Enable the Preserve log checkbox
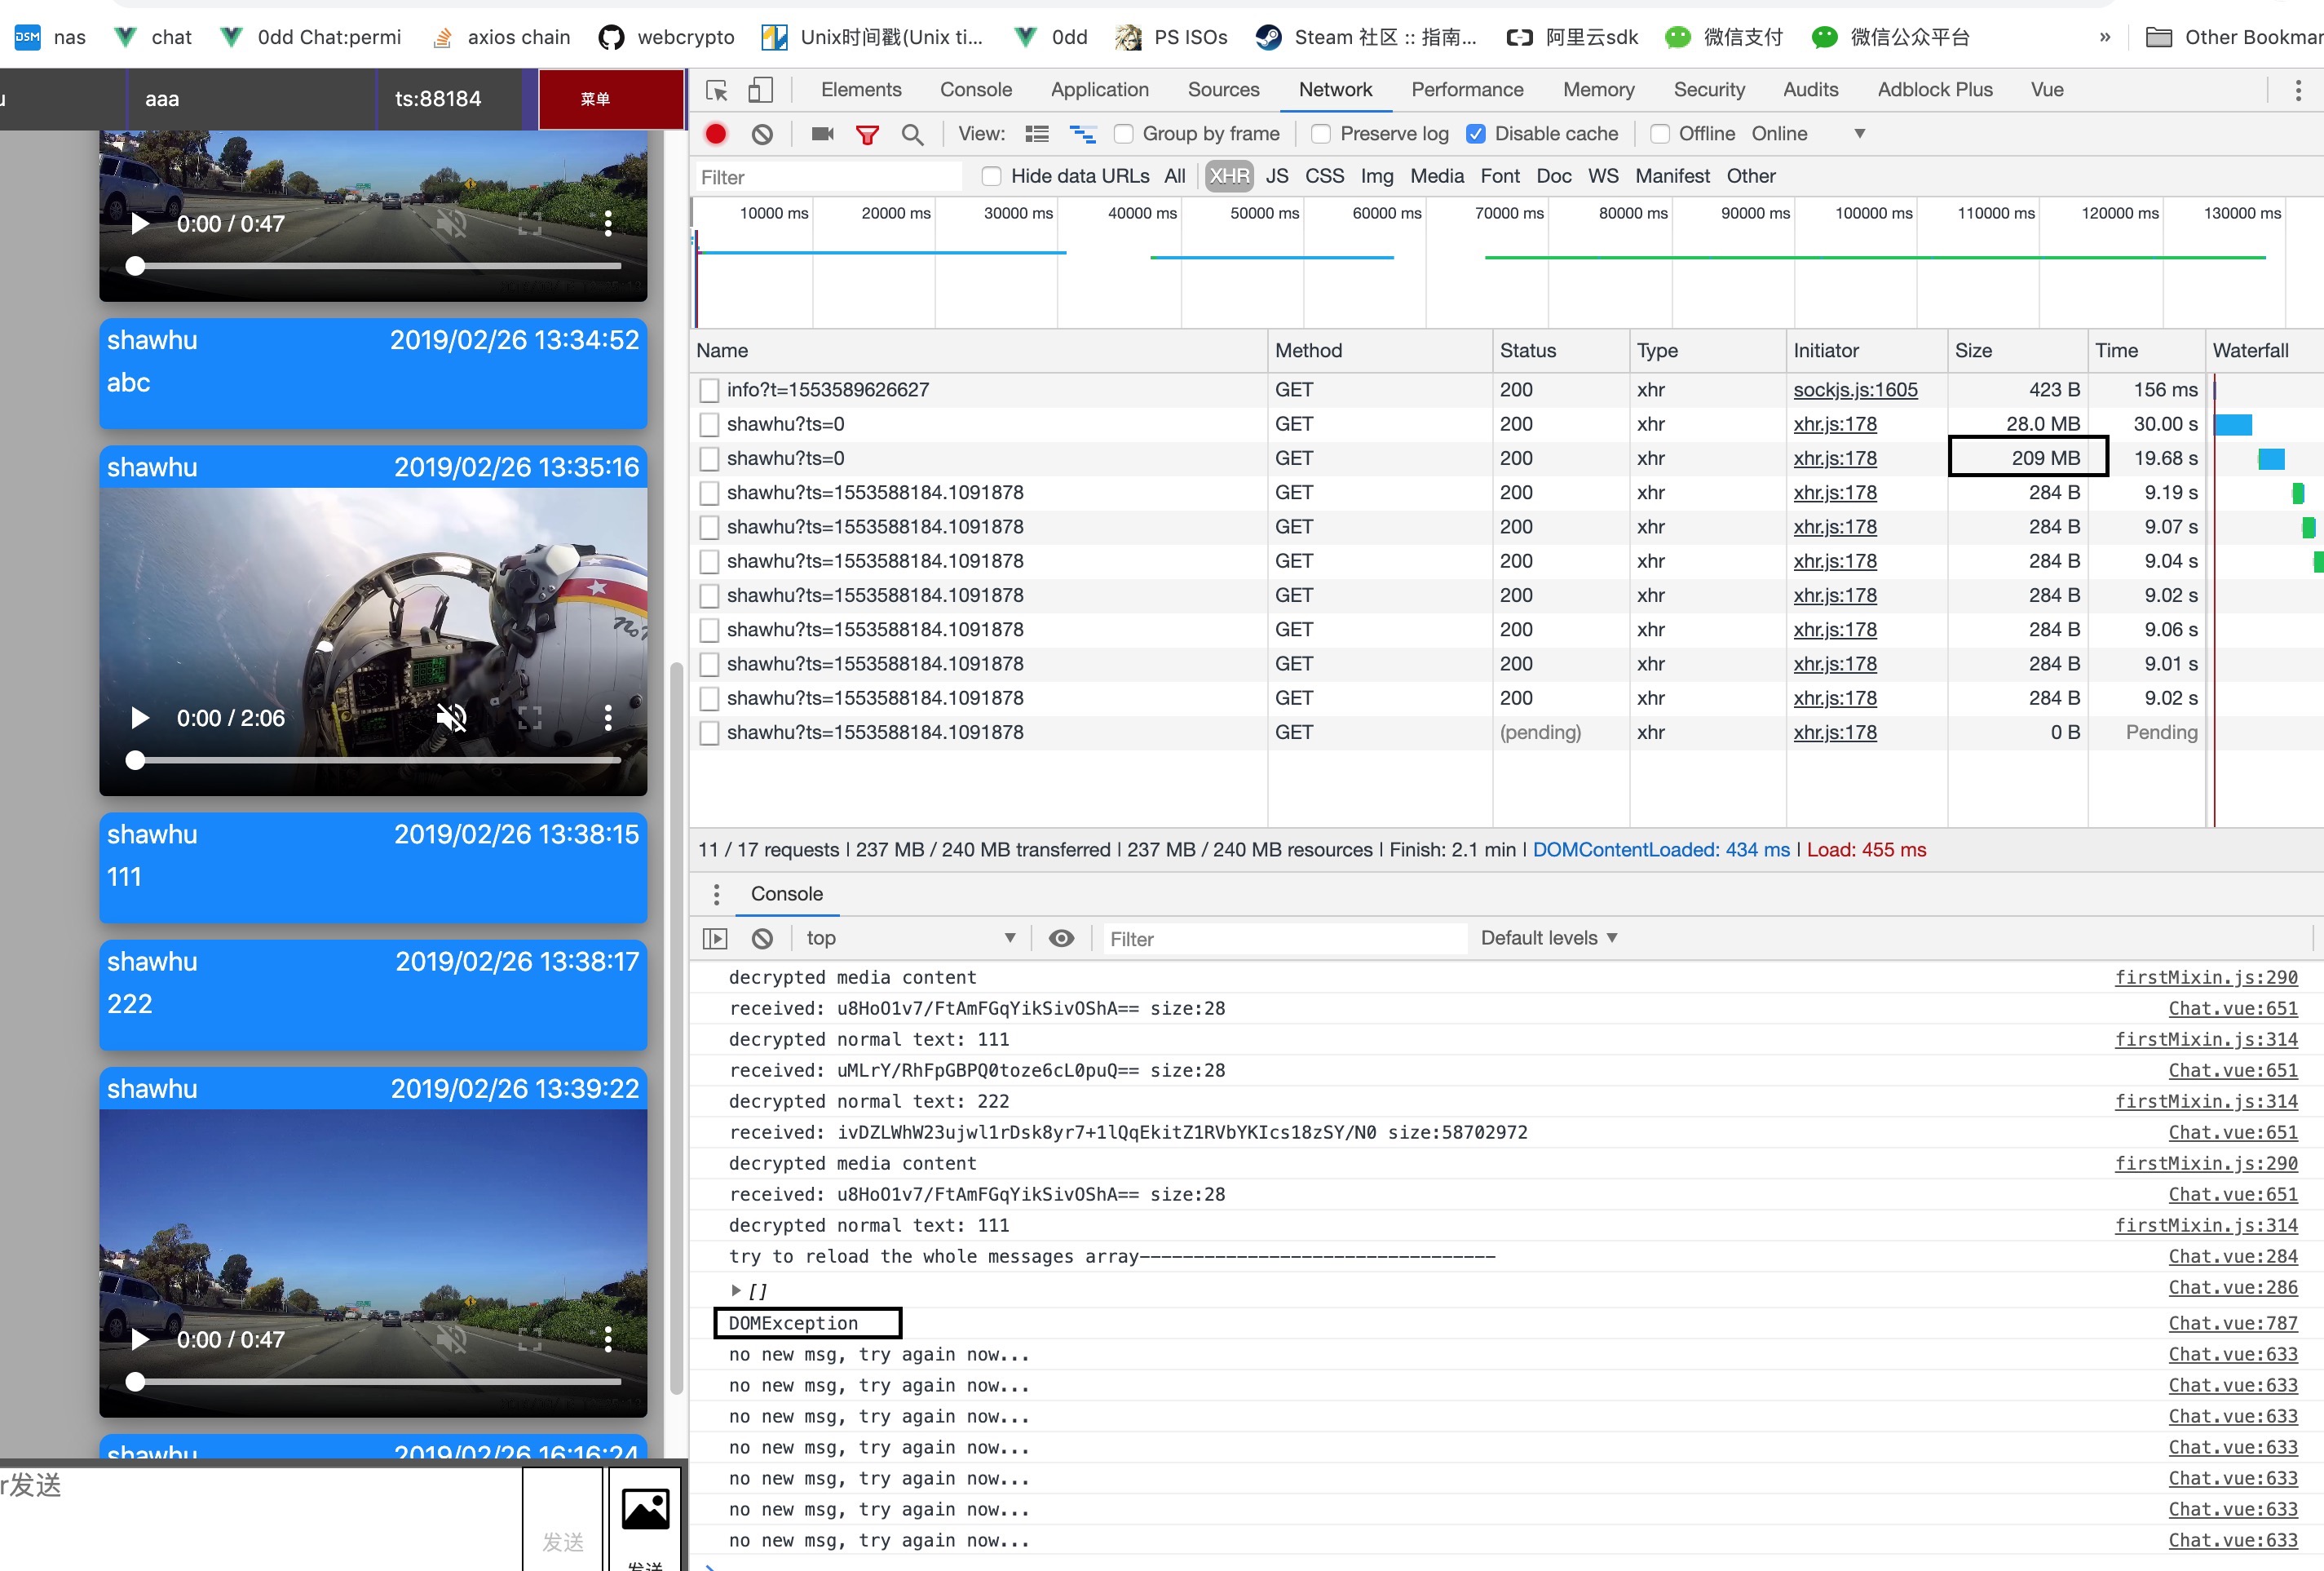 tap(1321, 133)
